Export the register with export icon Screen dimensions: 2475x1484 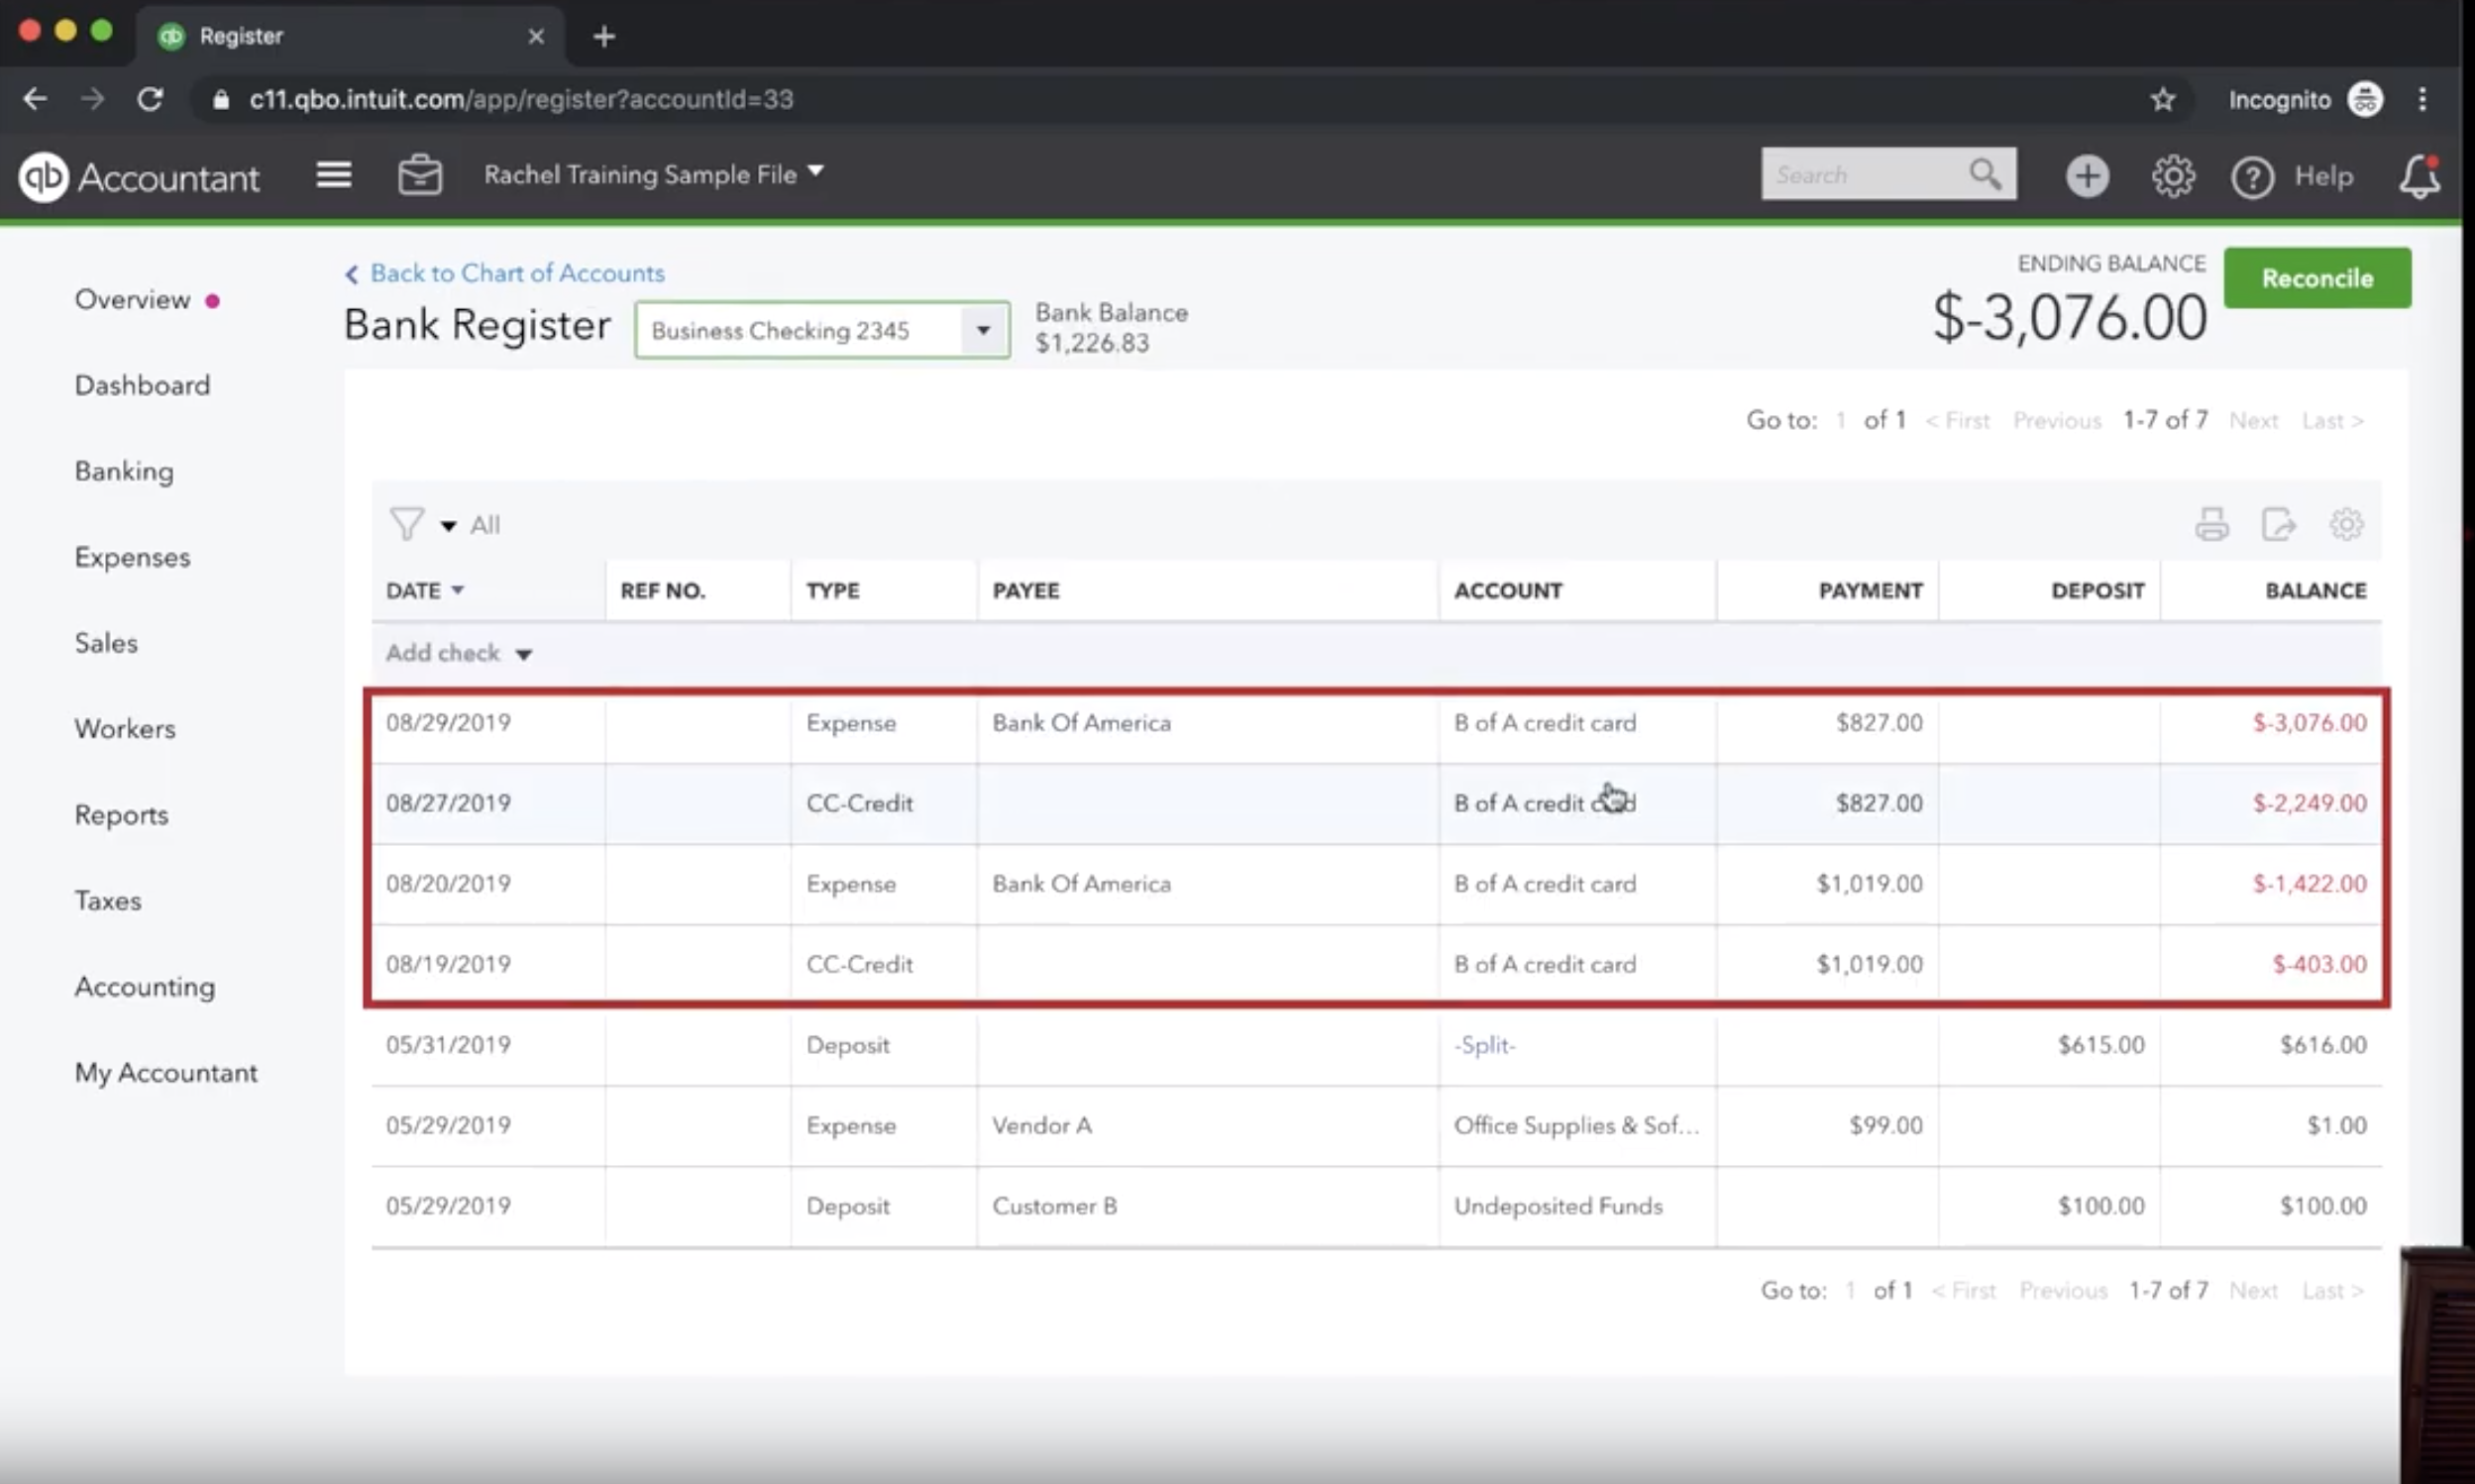point(2279,524)
